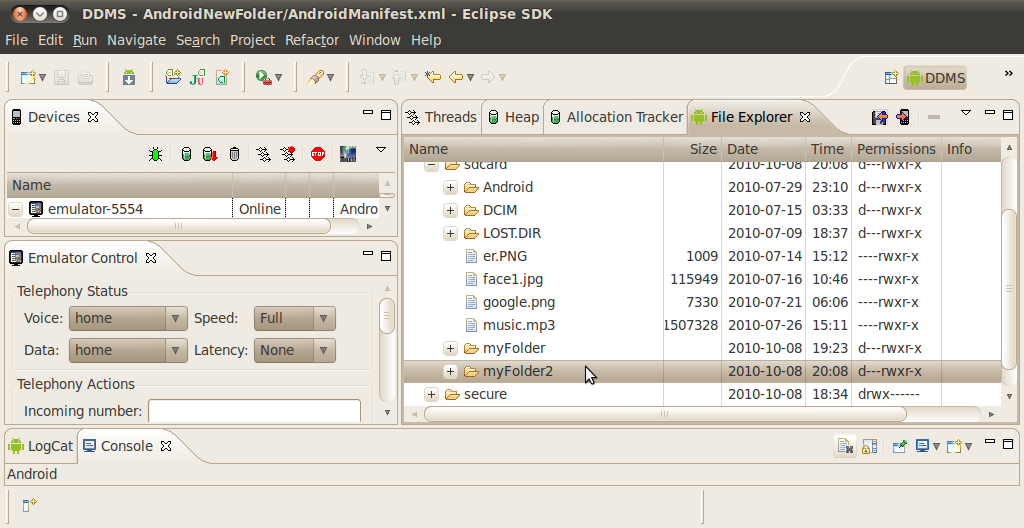
Task: Open the Android SDK and AVD Manager icon
Action: 129,78
